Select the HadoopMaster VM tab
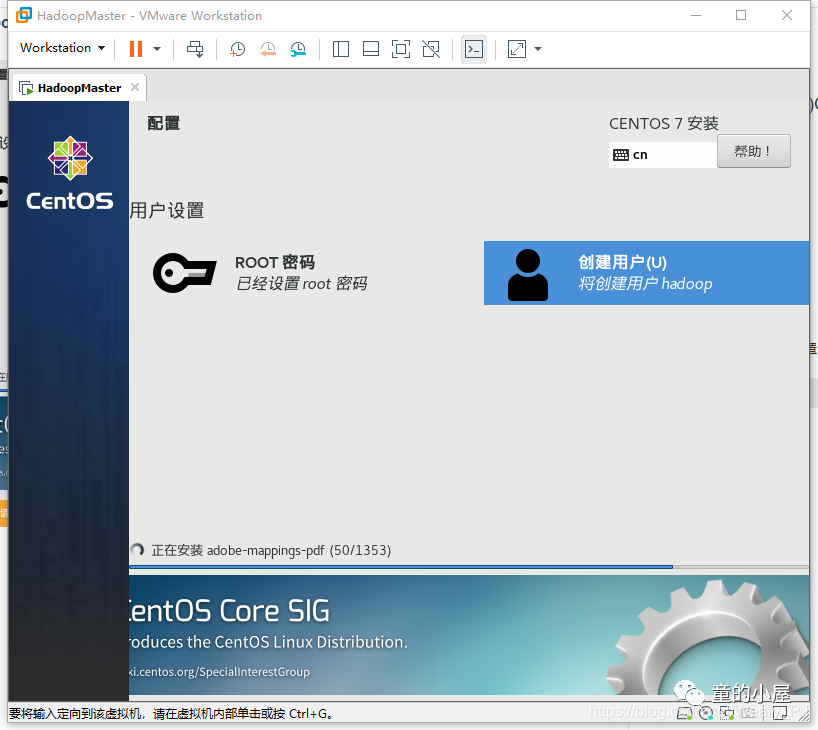 pos(78,88)
